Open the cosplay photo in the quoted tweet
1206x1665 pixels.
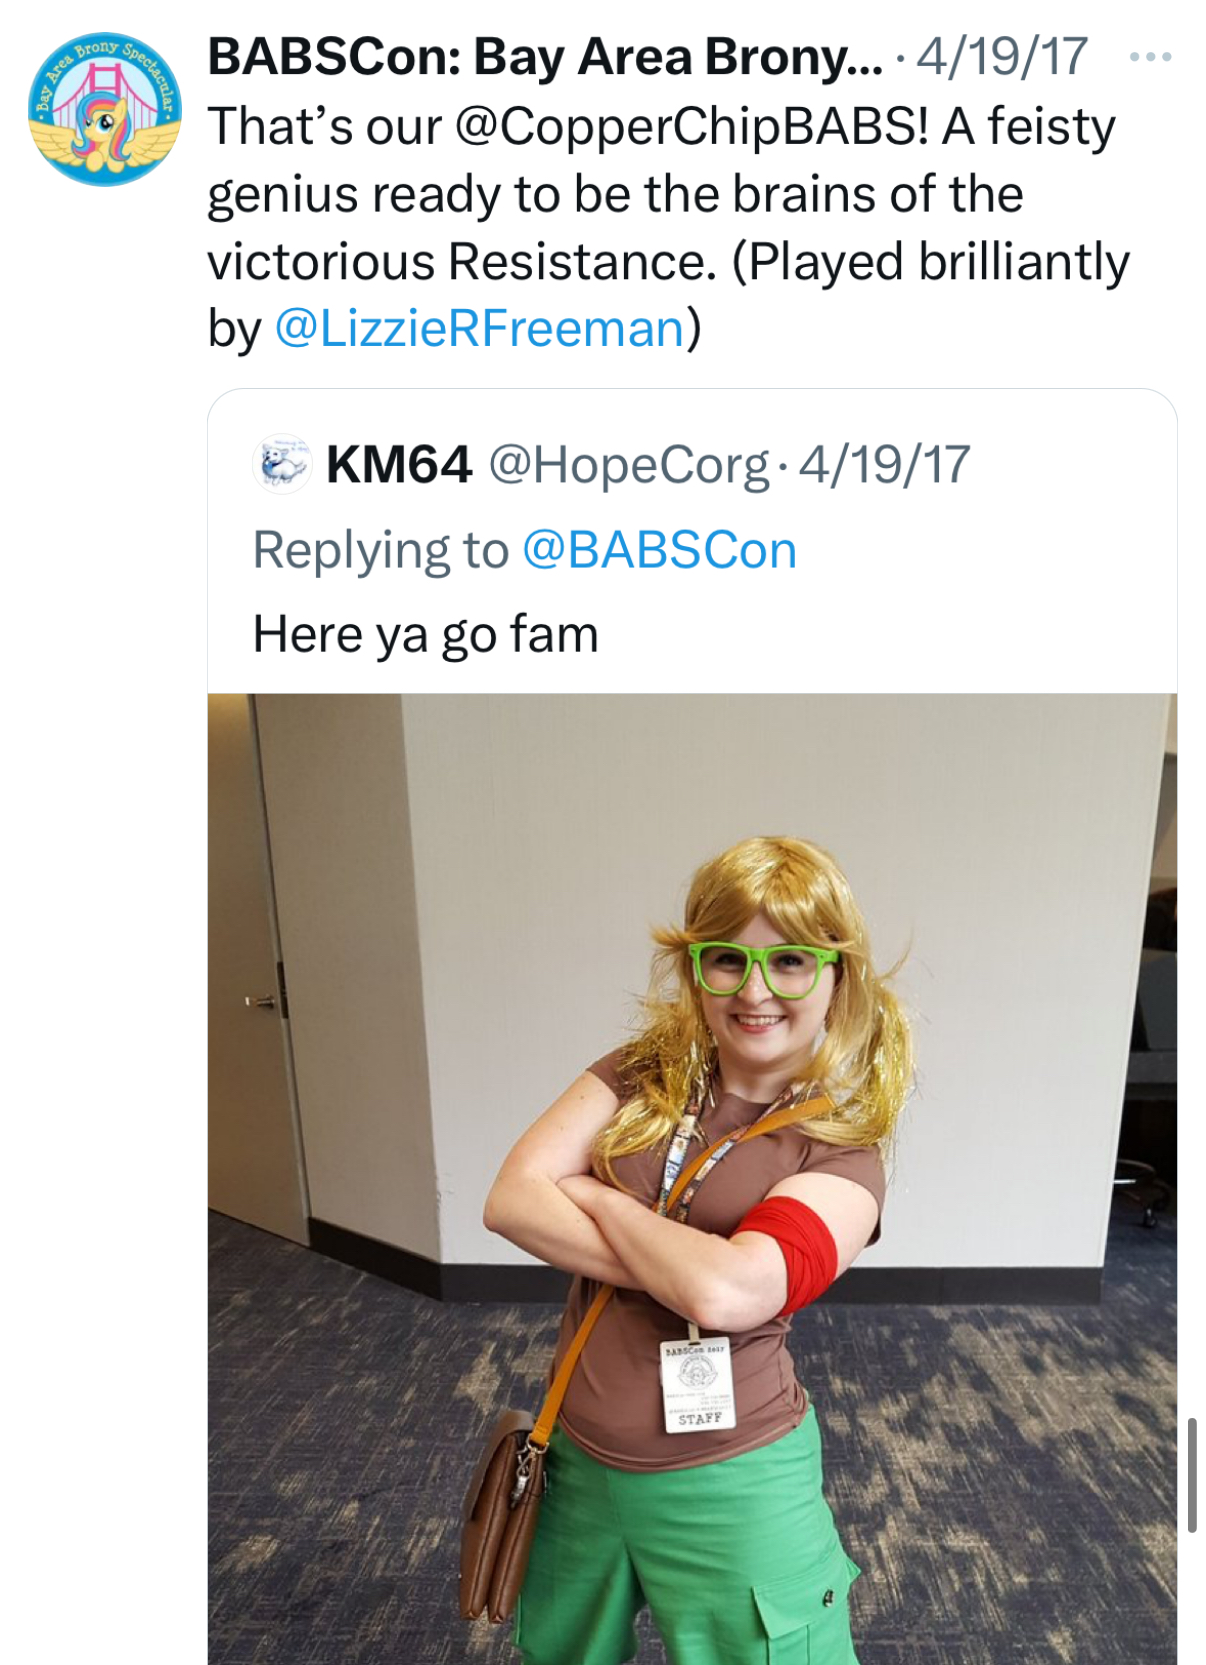(x=692, y=1178)
